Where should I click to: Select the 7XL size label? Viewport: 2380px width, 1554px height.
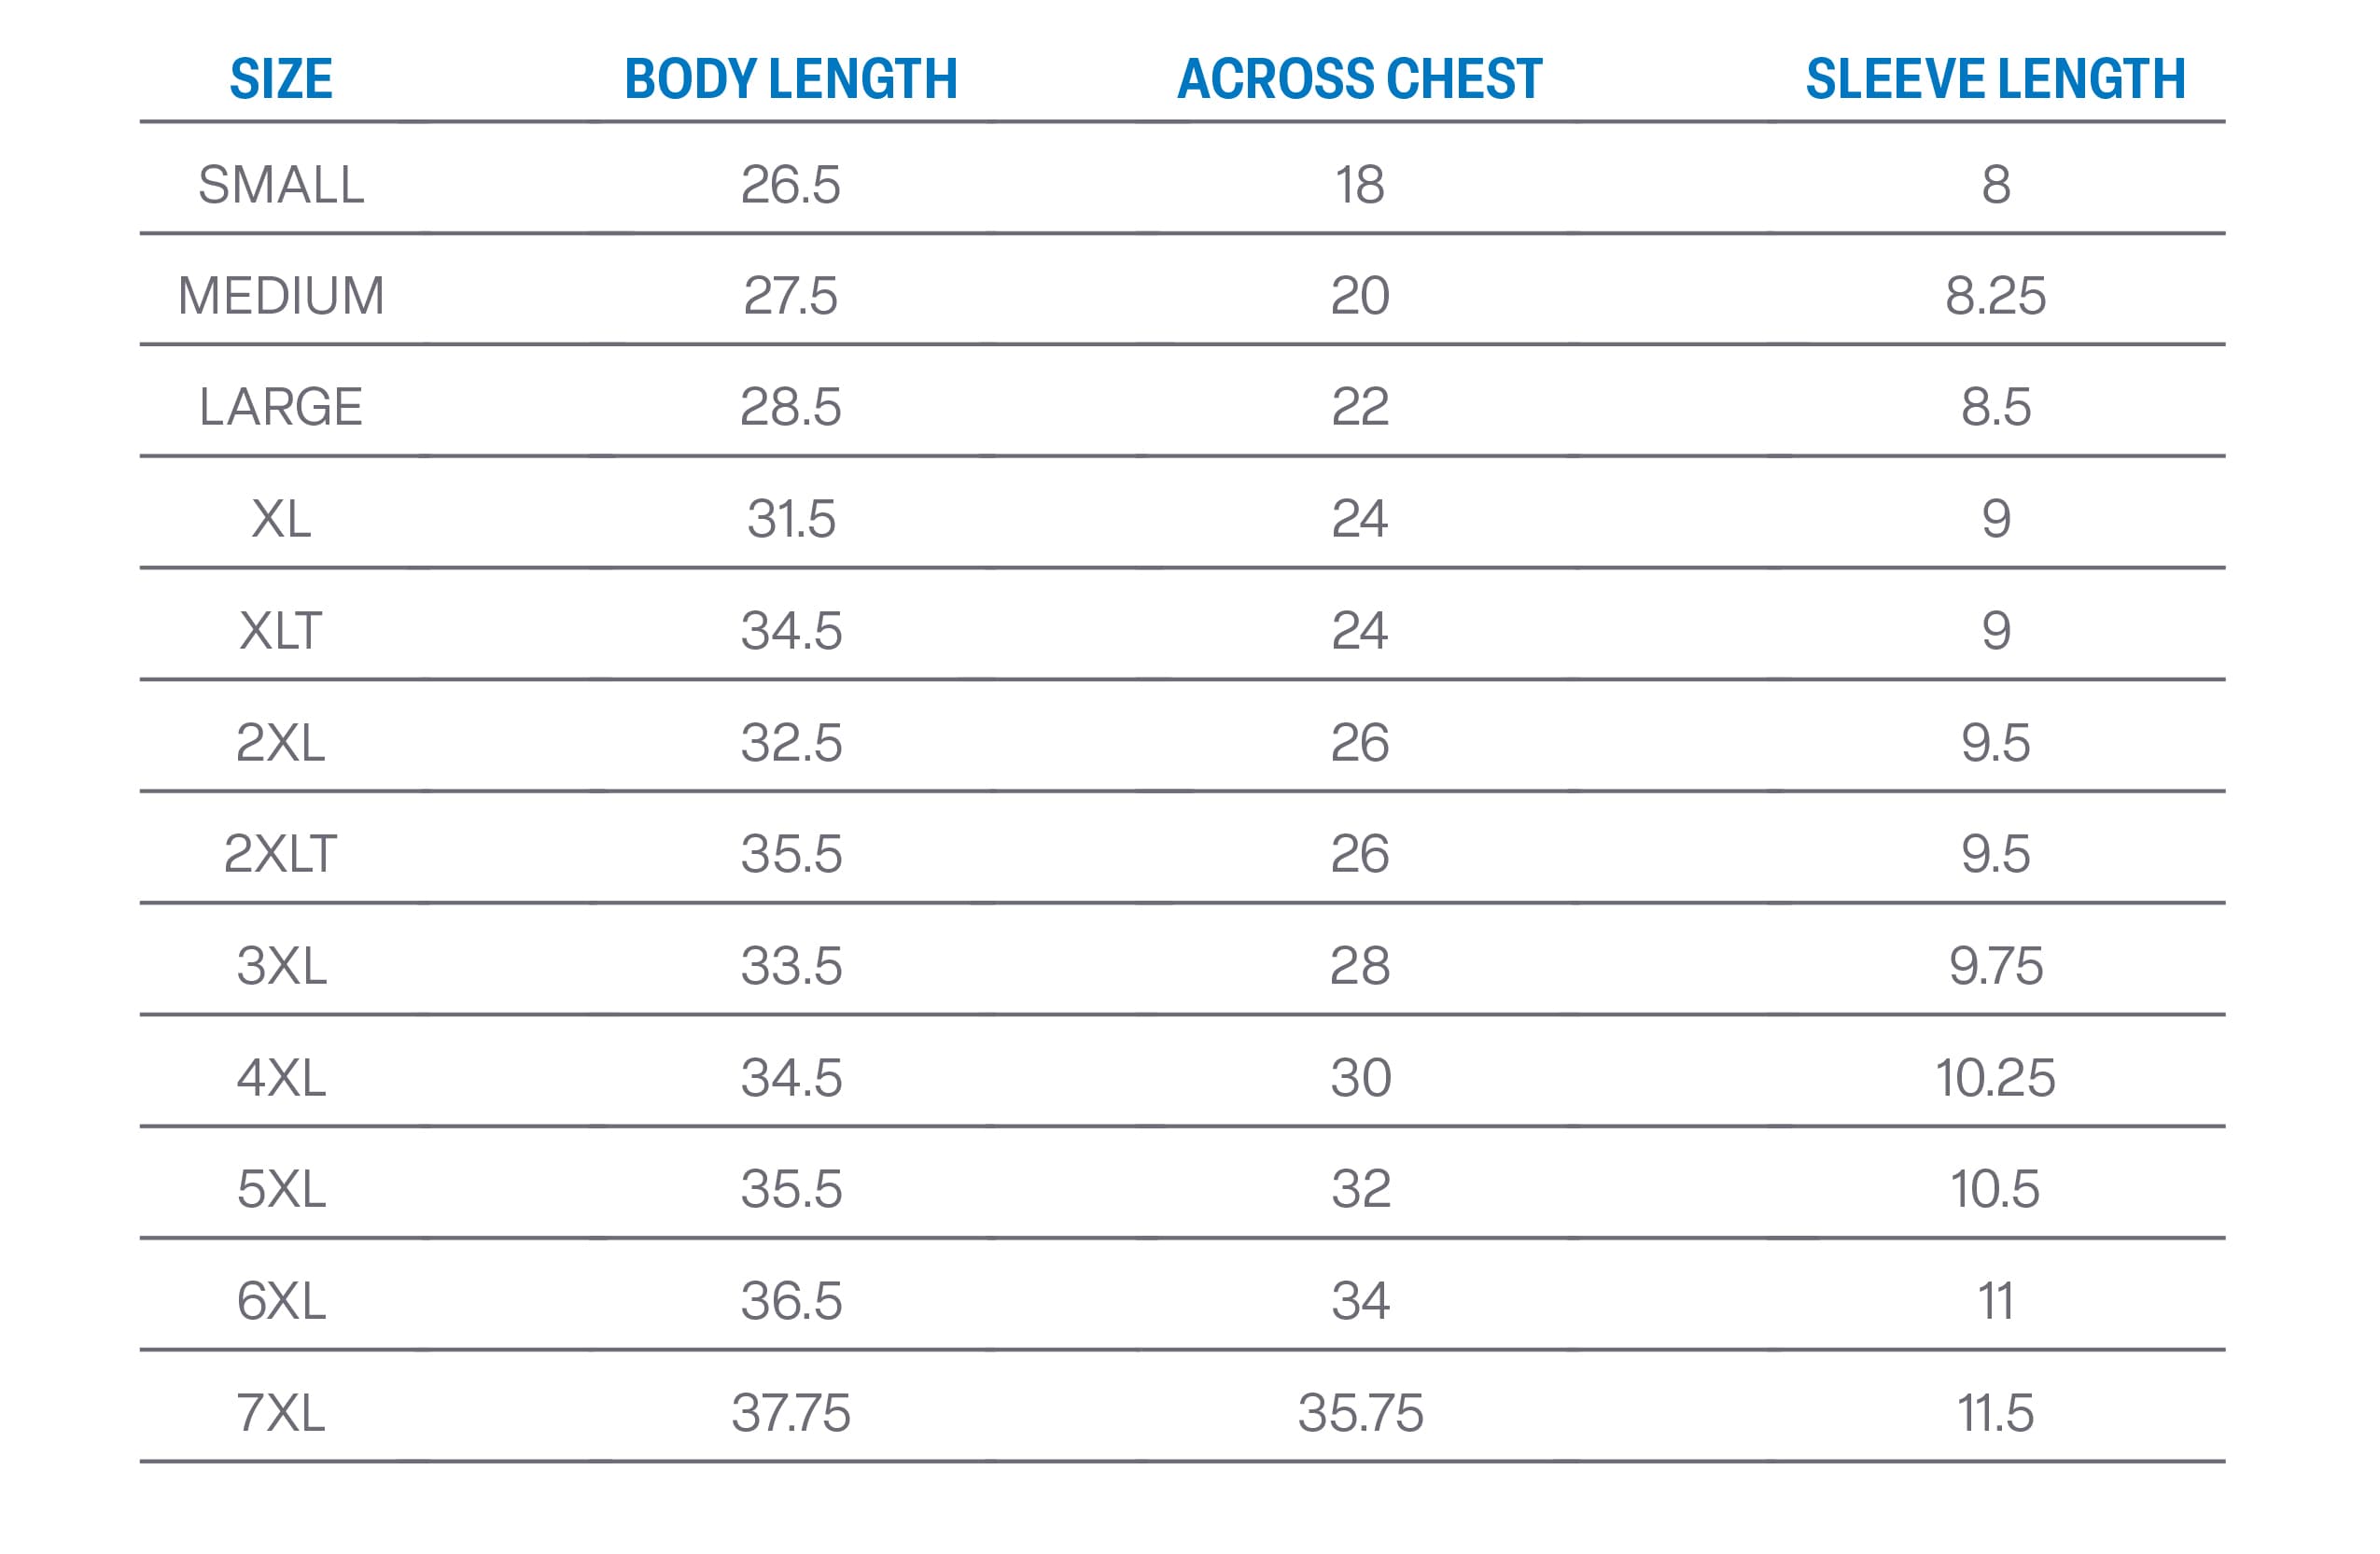pyautogui.click(x=281, y=1413)
